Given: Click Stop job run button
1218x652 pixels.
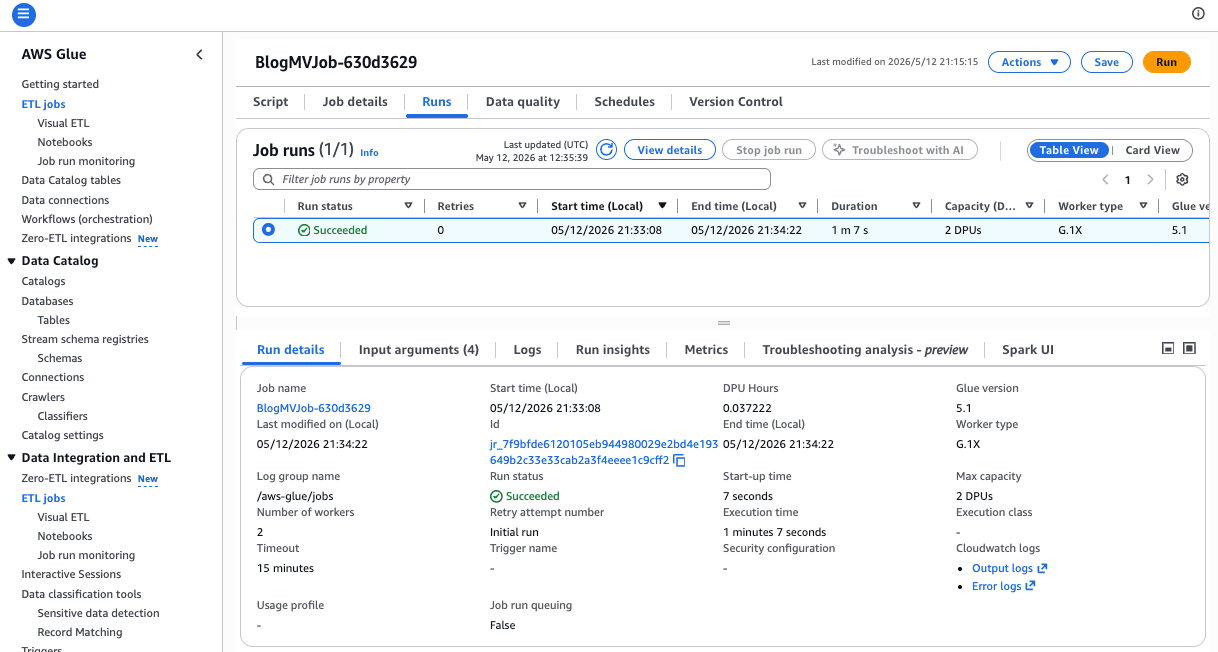Looking at the screenshot, I should pos(769,150).
